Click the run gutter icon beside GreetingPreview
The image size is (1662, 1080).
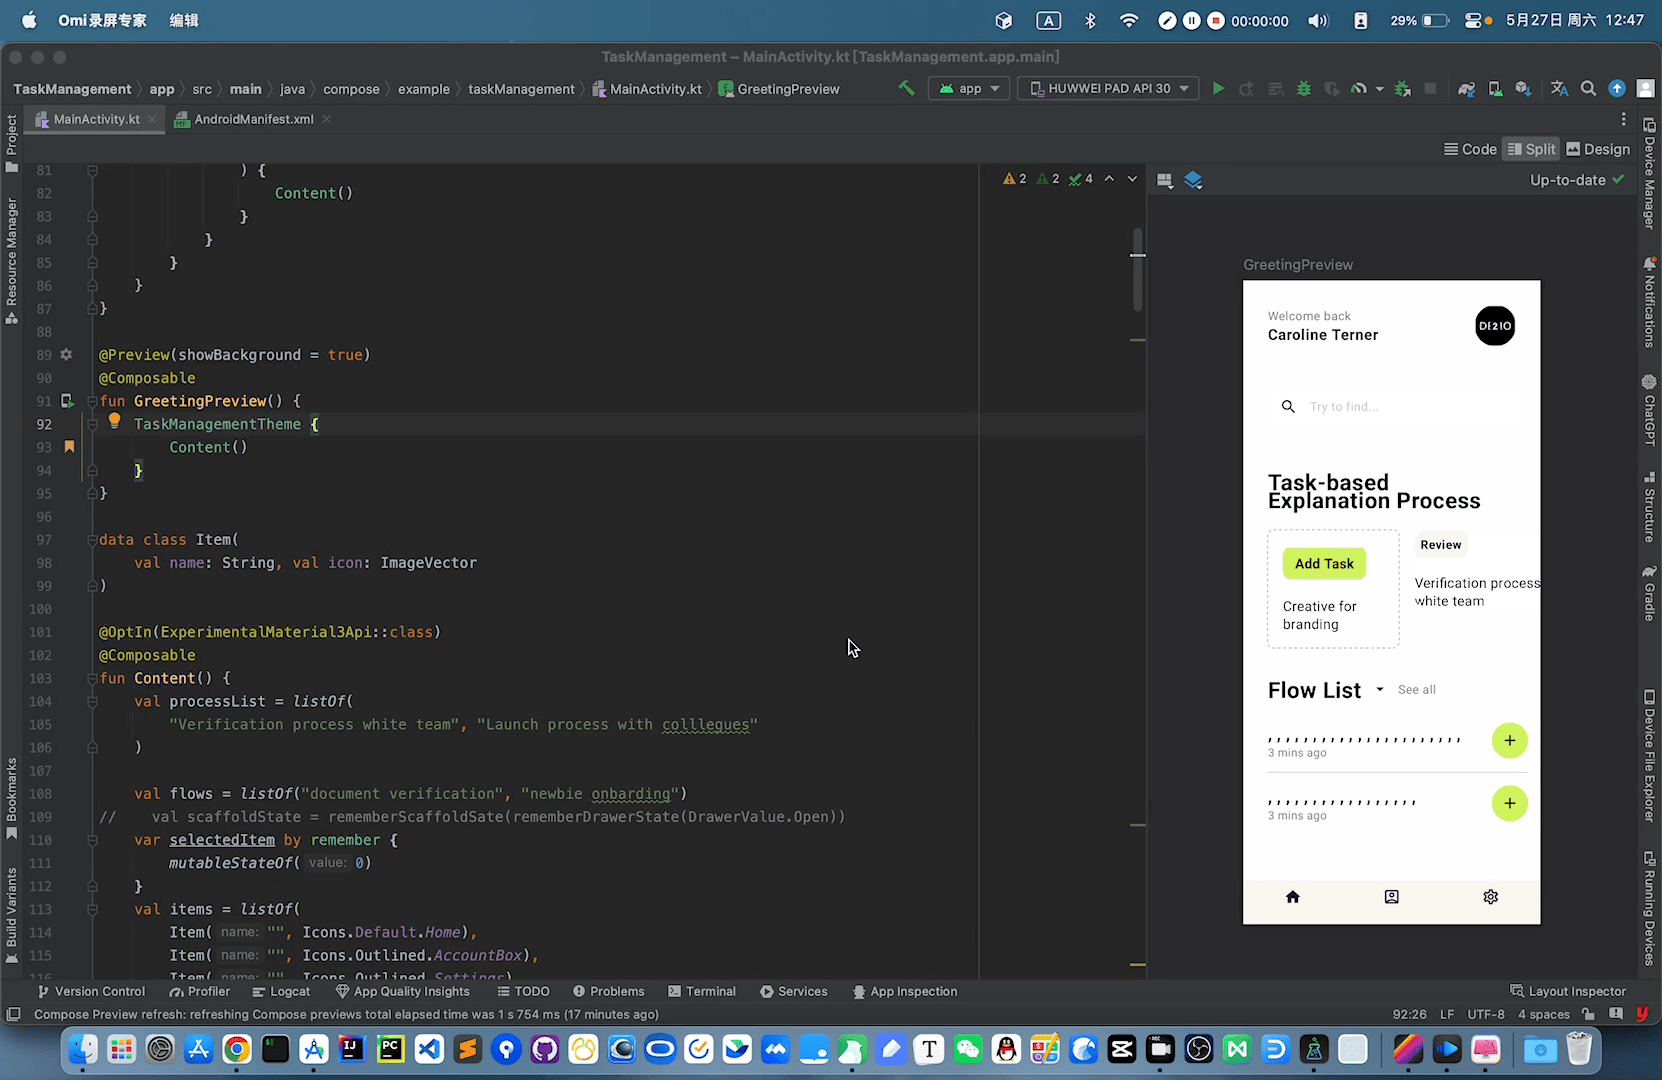[67, 401]
